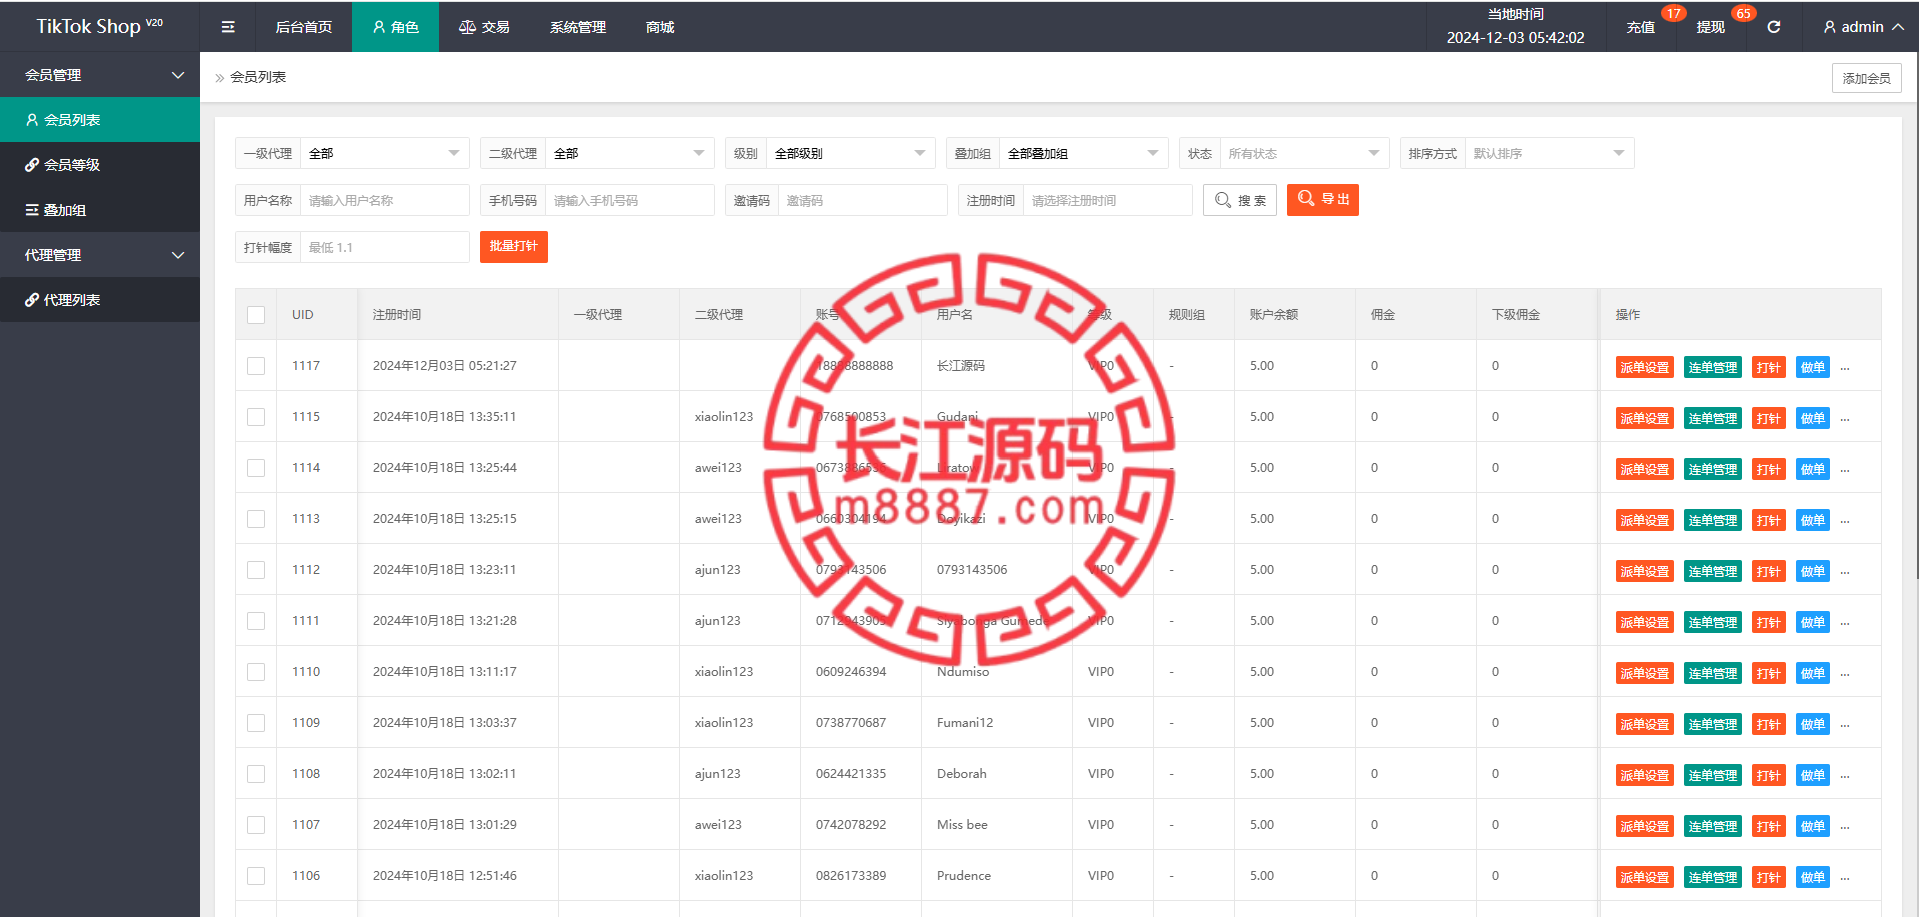Open the 充值 notification with badge 17

1641,27
